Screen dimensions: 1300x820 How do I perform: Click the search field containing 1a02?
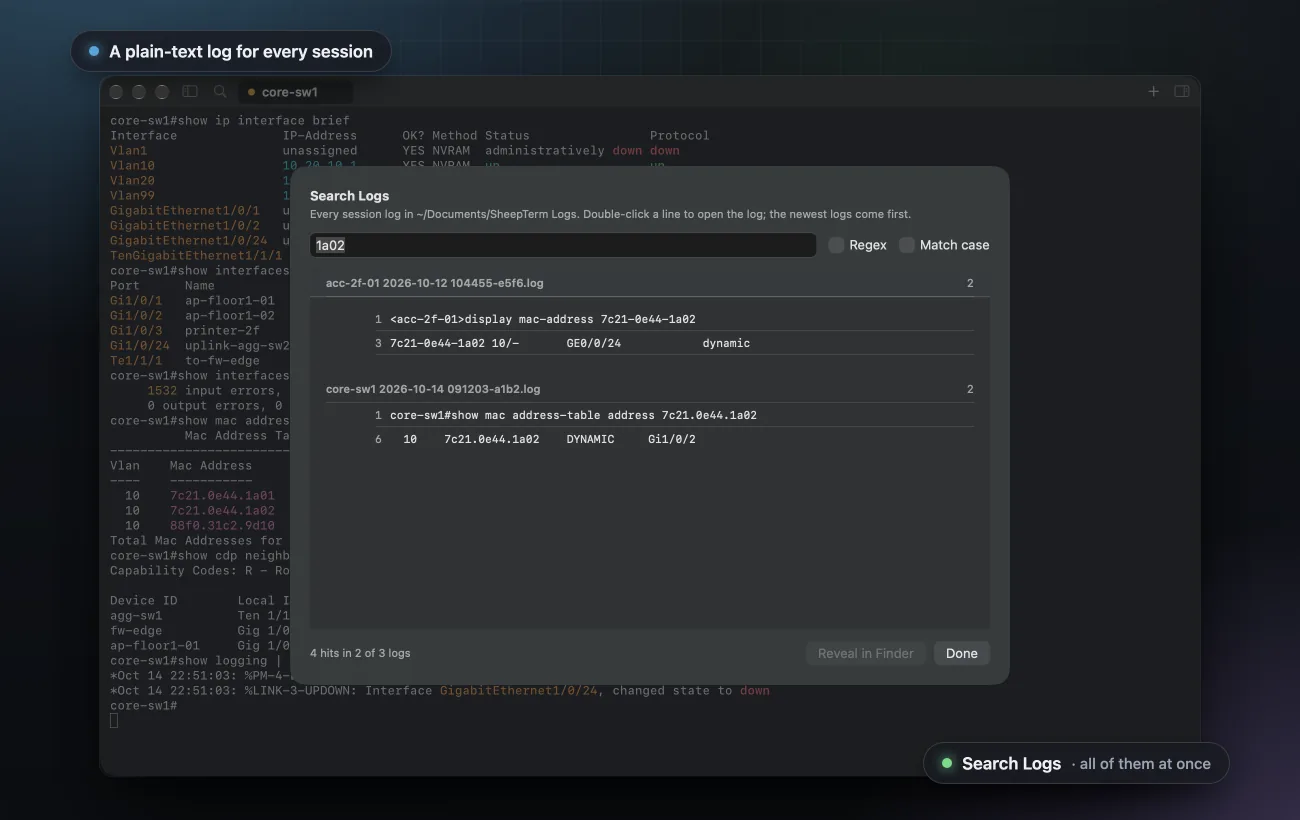[563, 245]
